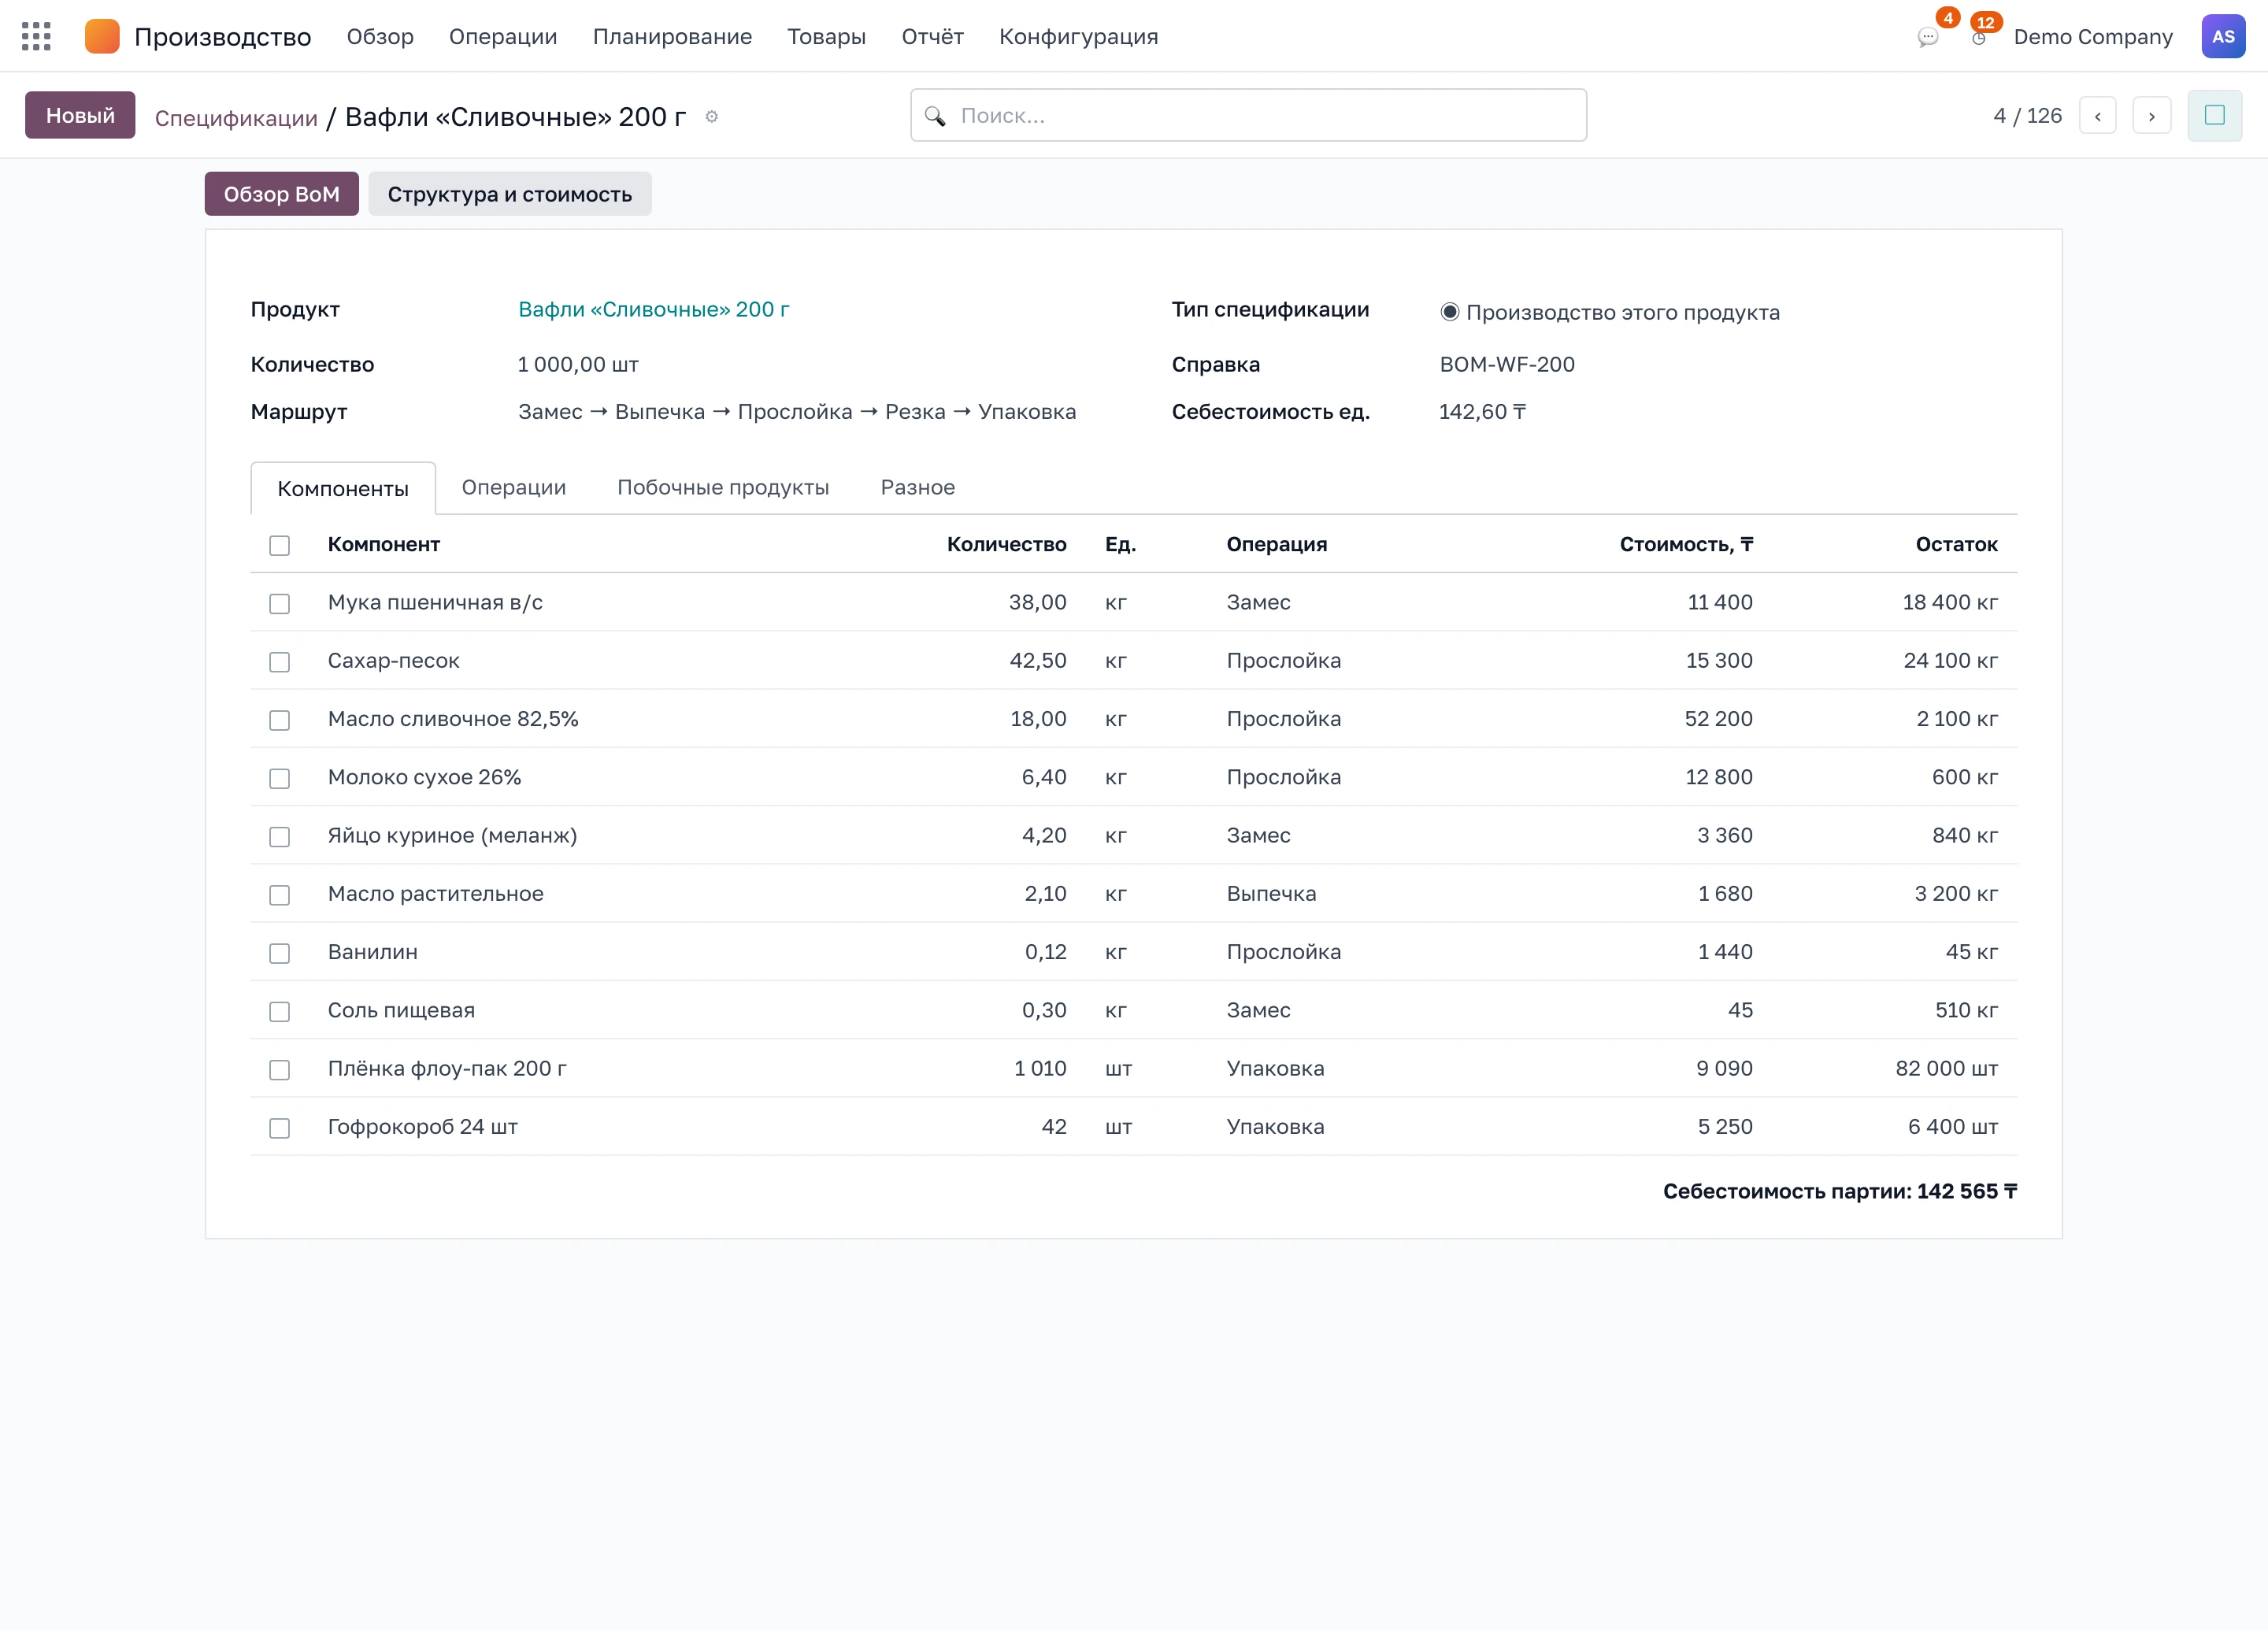
Task: Tick checkbox for Соль пищевая
Action: [279, 1012]
